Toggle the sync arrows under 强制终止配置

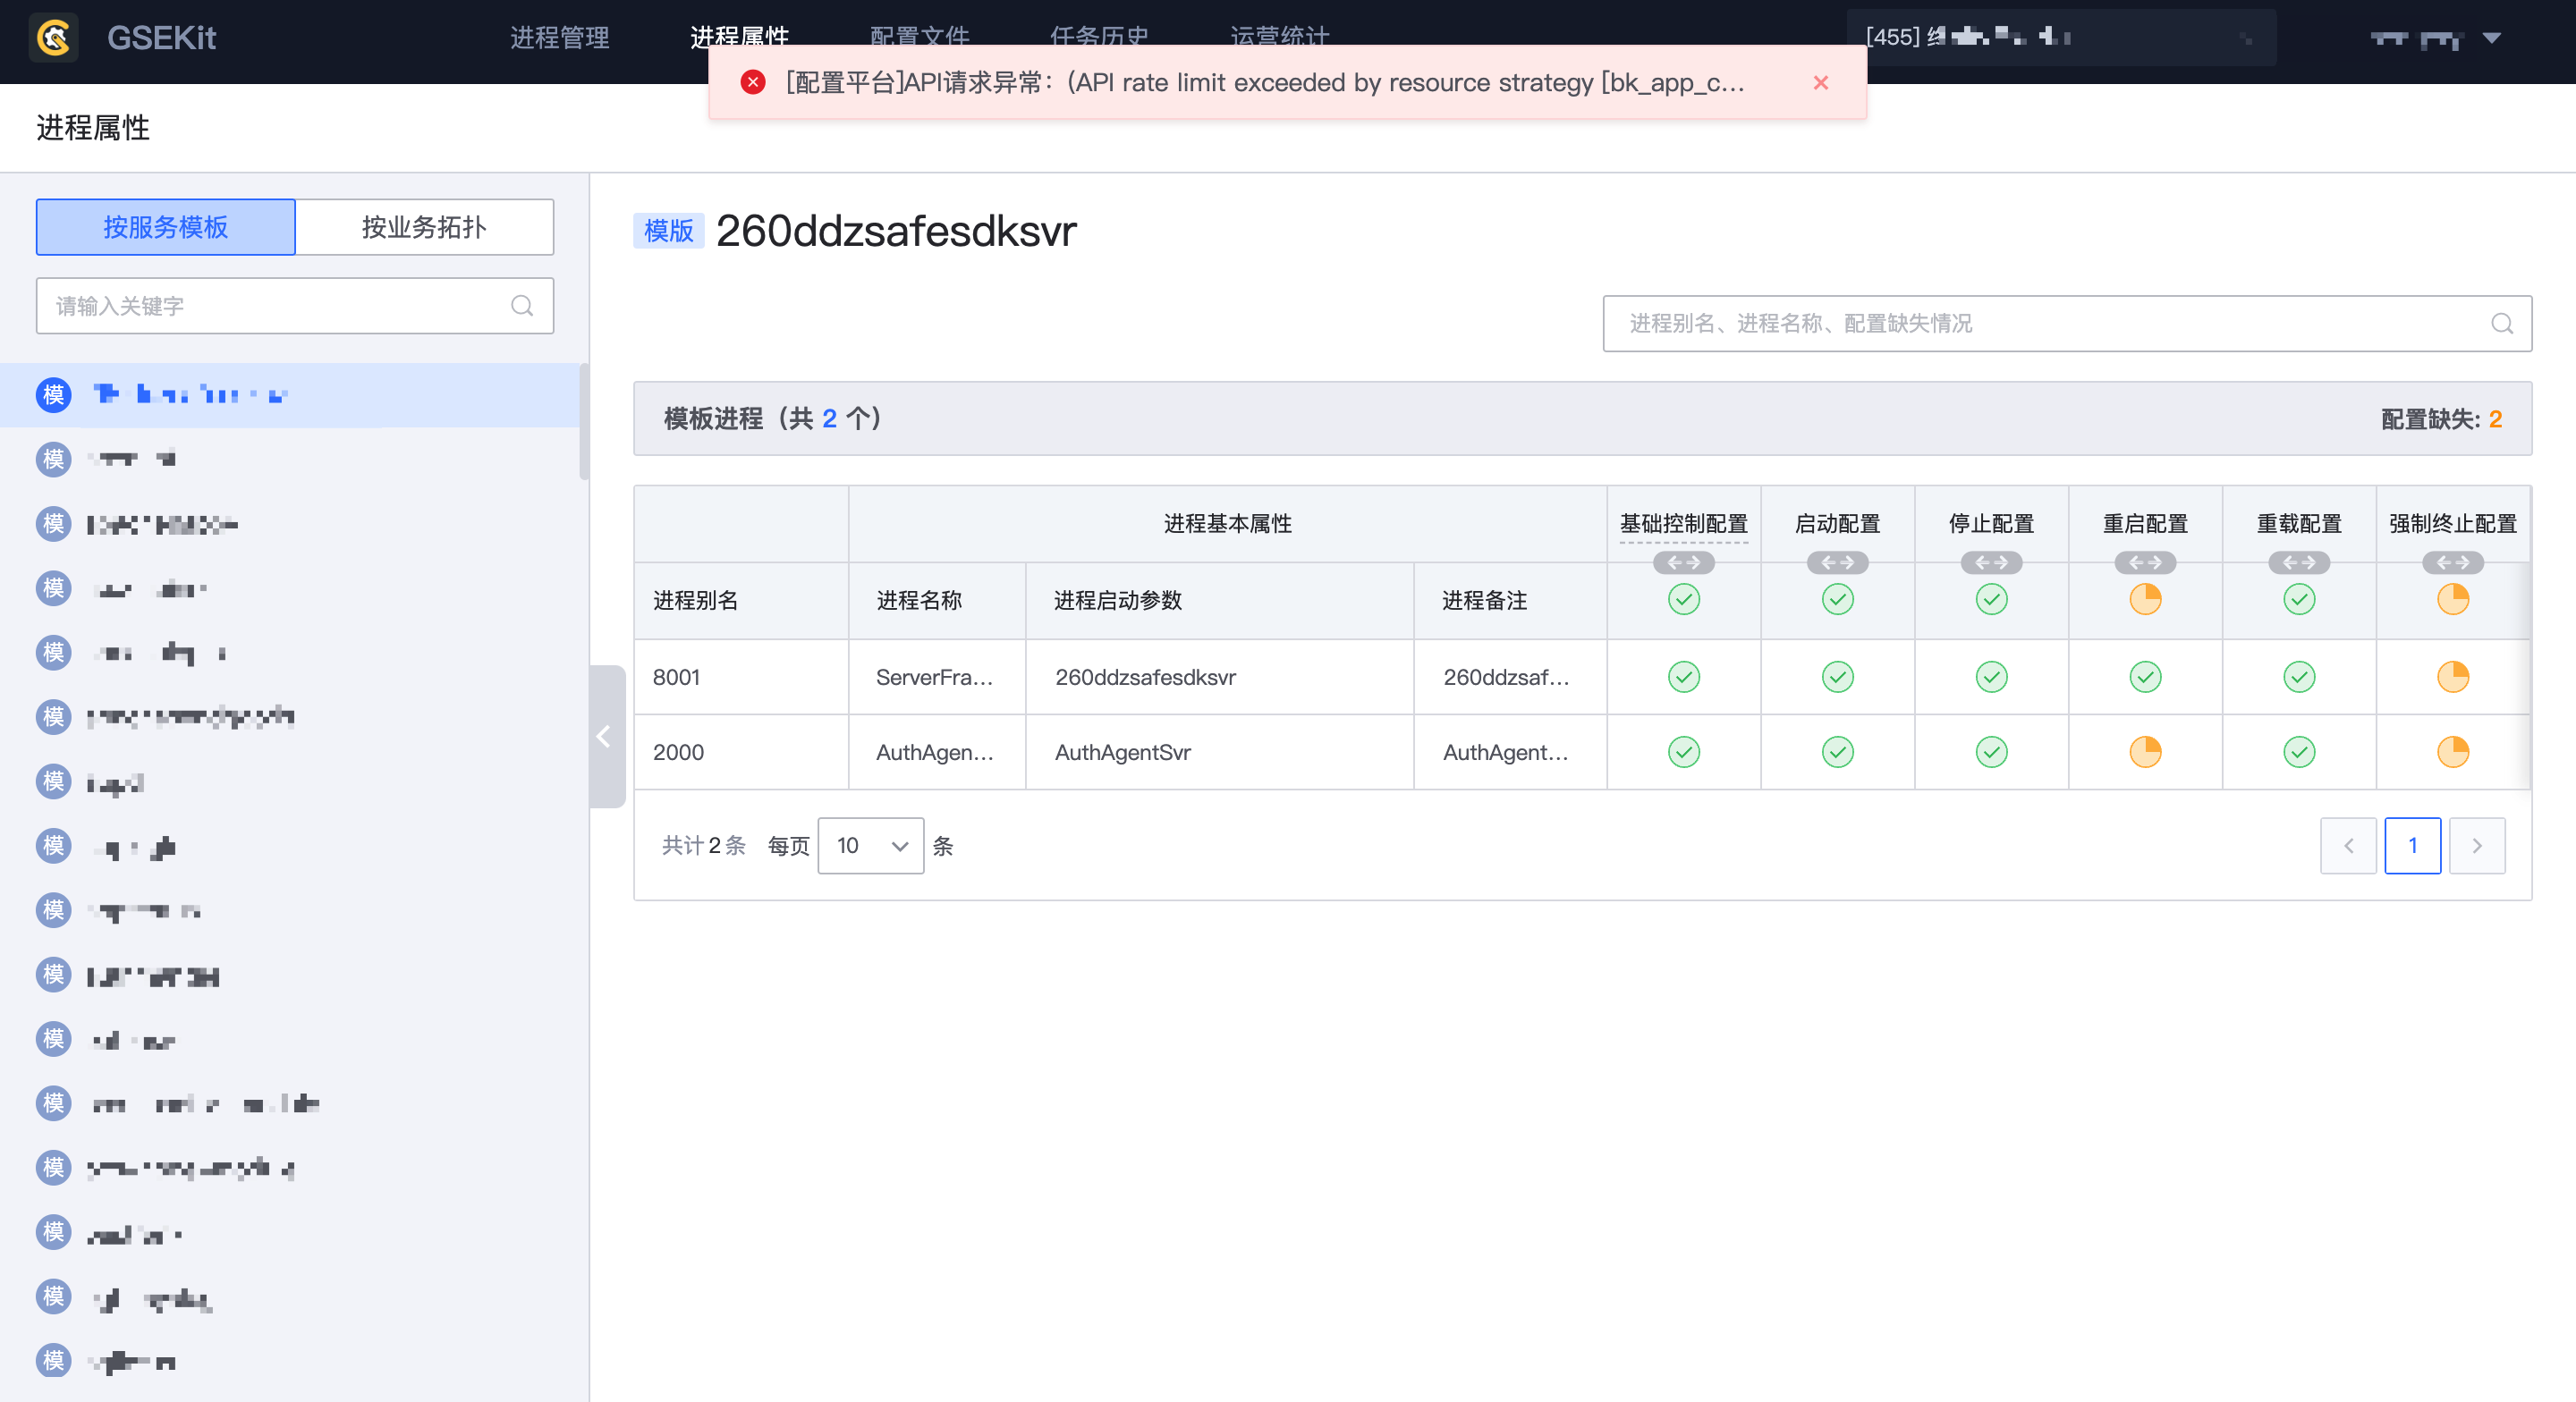click(x=2452, y=563)
